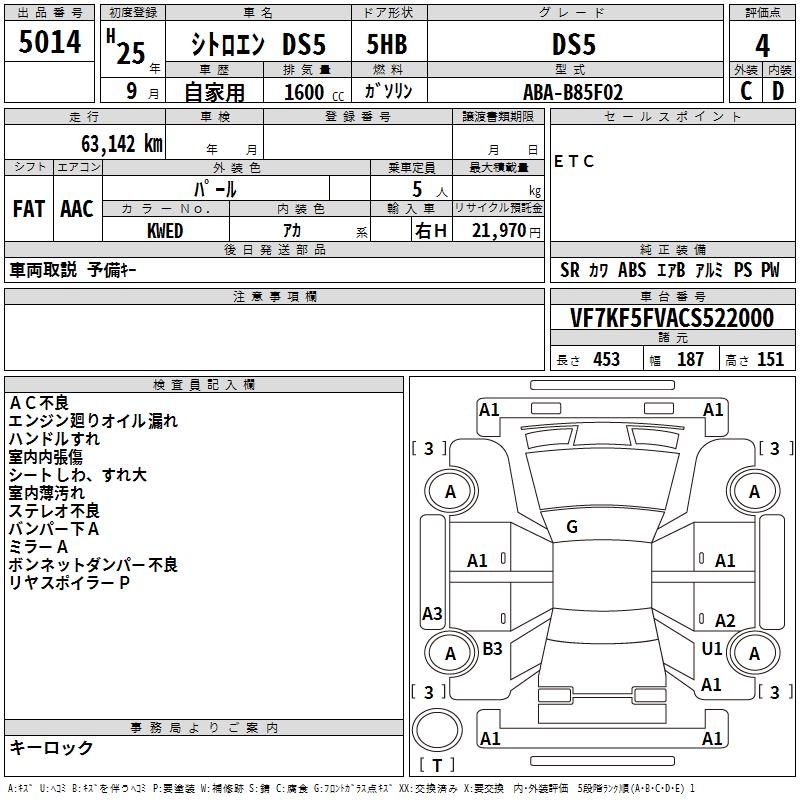Click the interior grade D cell
The image size is (800, 800).
[x=778, y=91]
